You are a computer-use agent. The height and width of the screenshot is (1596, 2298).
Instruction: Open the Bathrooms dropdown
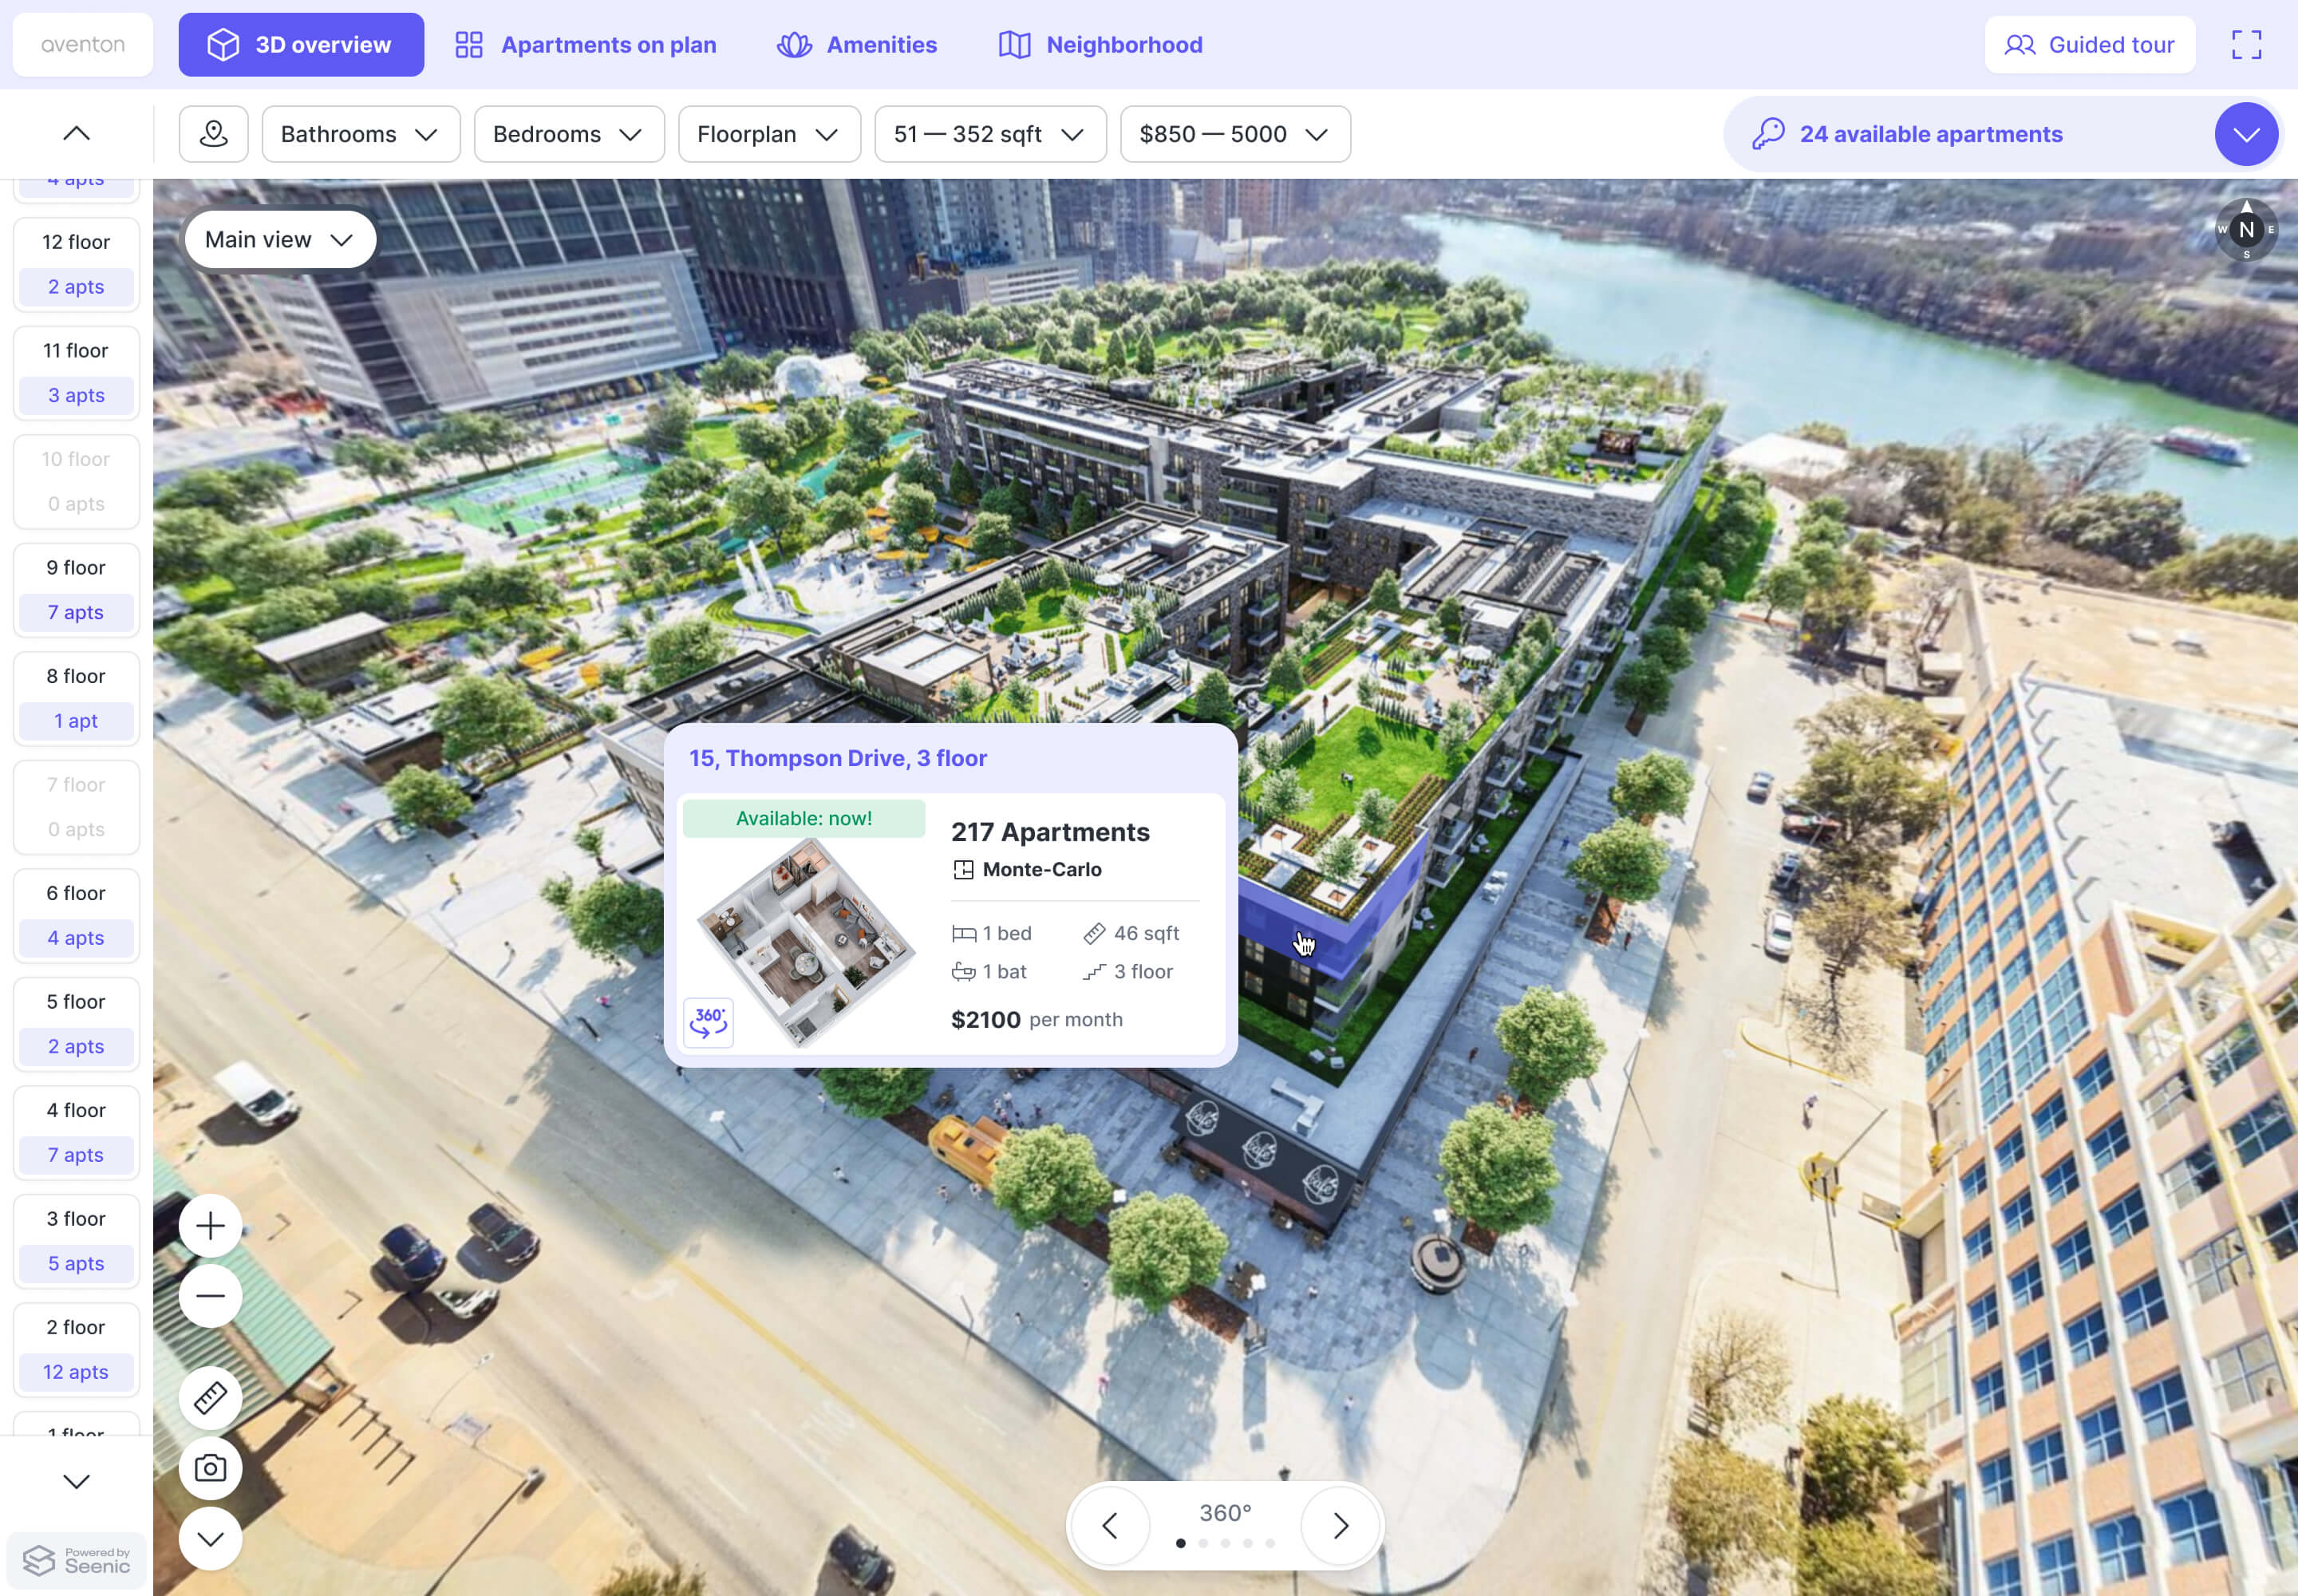(x=360, y=134)
